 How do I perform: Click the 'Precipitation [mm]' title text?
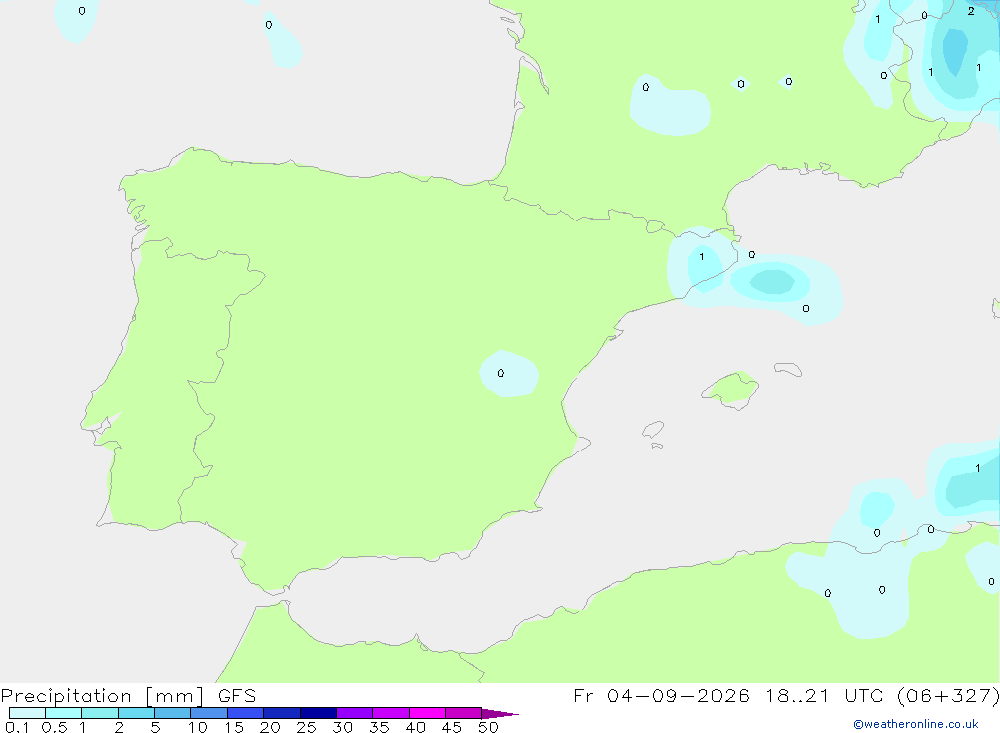(x=103, y=696)
